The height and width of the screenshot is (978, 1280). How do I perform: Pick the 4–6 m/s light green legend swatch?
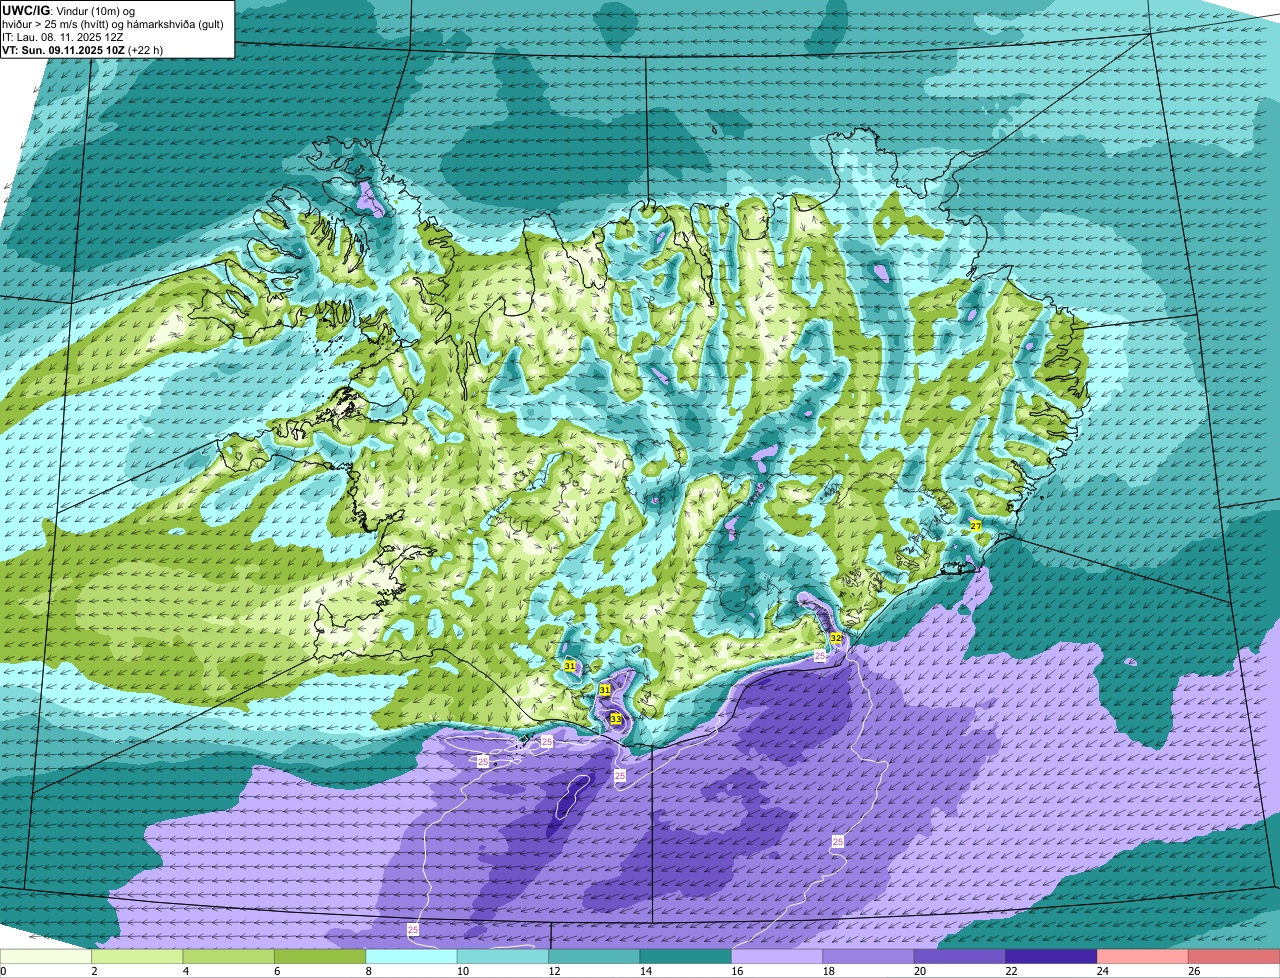(x=229, y=957)
